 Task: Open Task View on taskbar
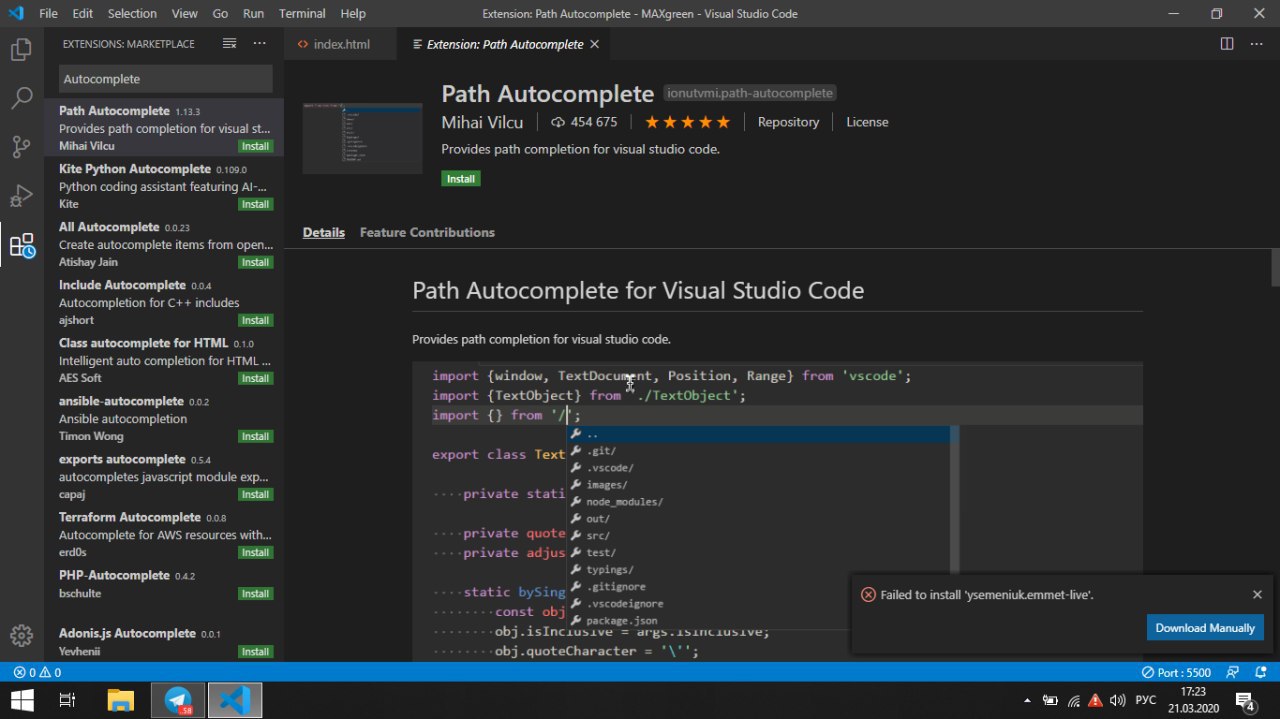(67, 700)
